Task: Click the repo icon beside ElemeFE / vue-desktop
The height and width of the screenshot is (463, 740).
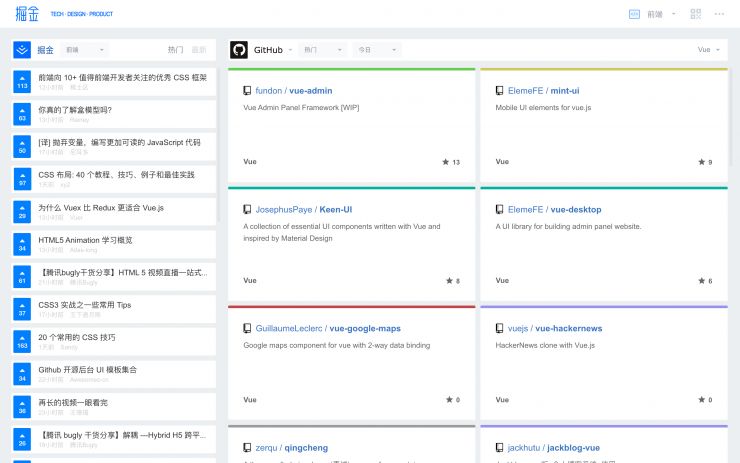Action: coord(499,210)
